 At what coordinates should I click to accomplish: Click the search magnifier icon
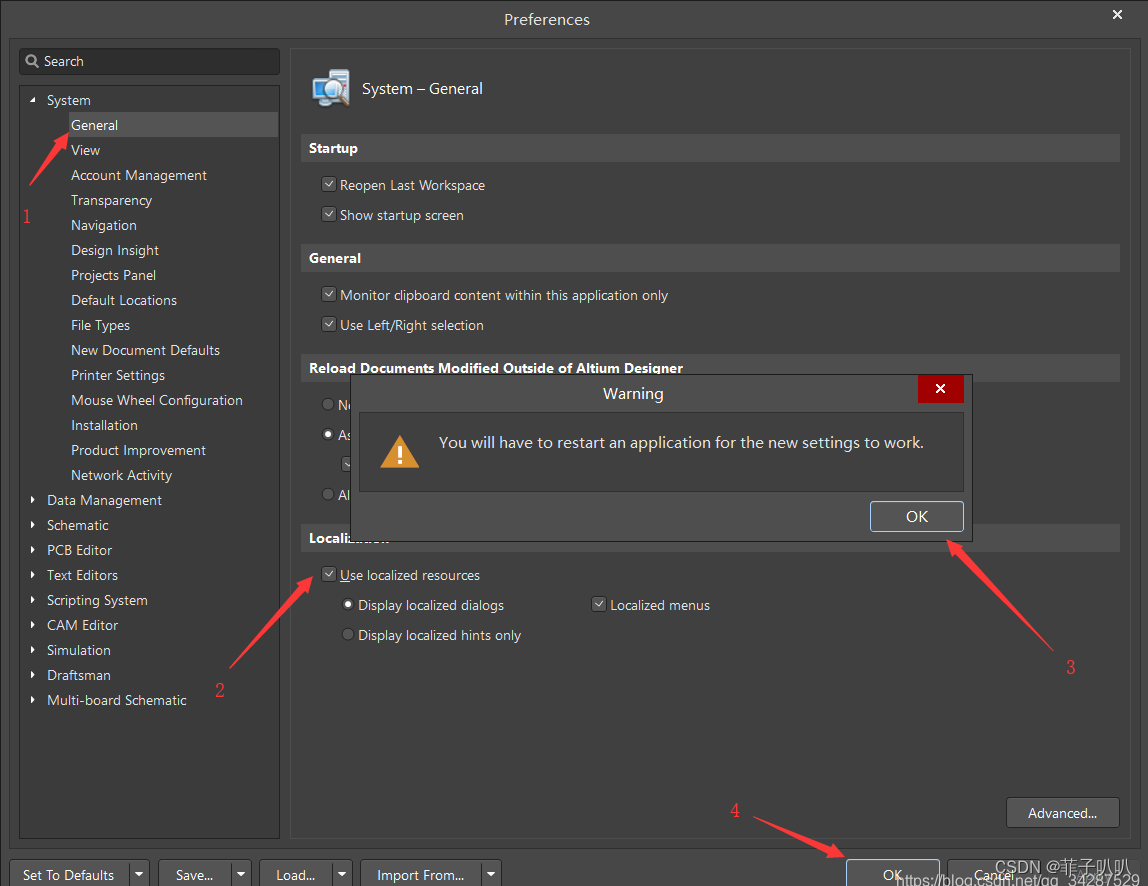tap(31, 62)
